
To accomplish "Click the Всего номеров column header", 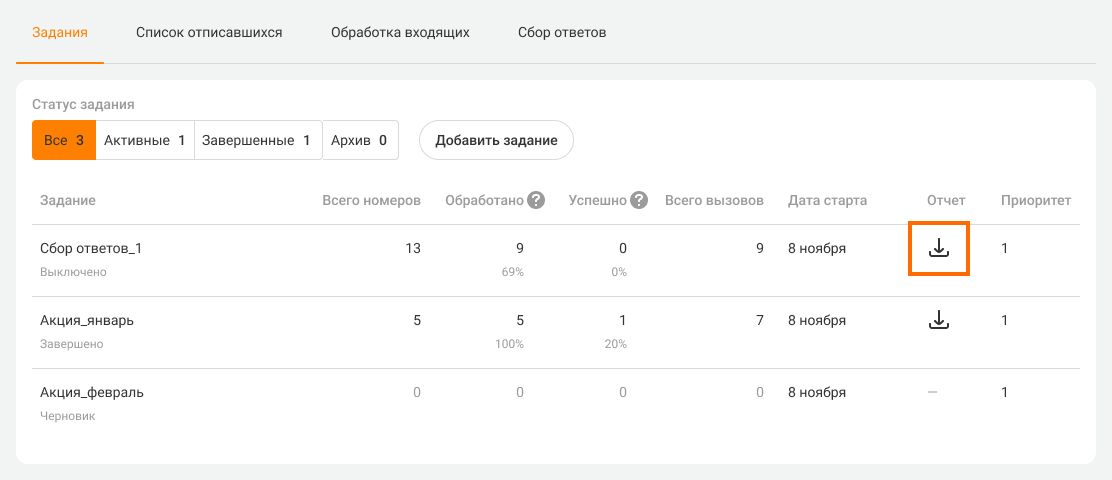I will coord(371,200).
